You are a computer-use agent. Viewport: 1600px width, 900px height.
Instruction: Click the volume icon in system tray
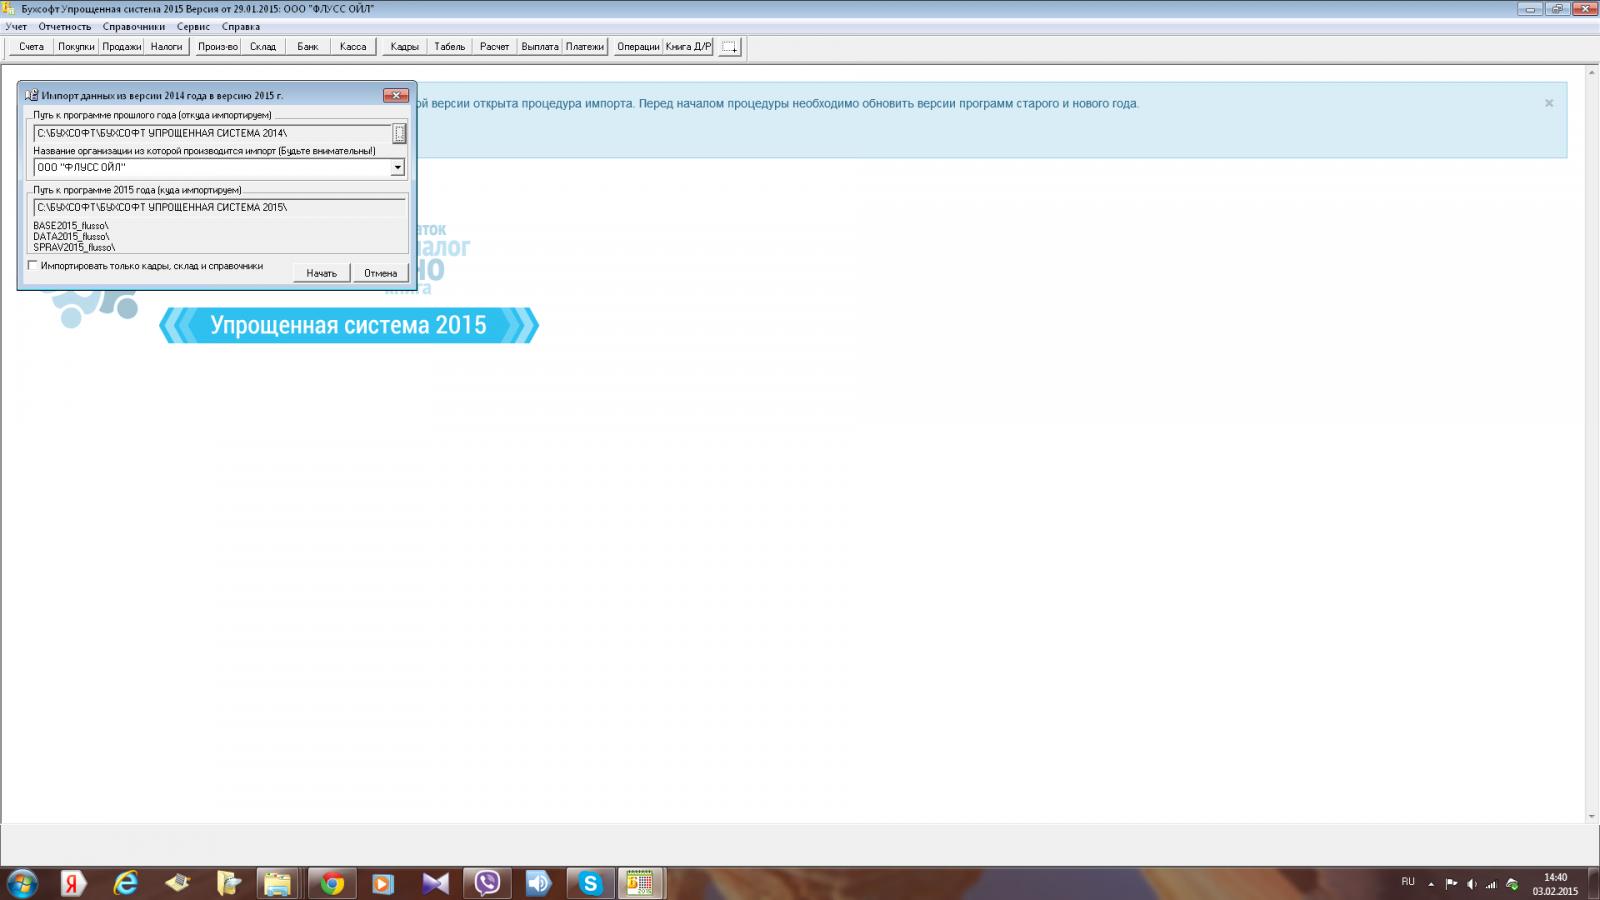(x=1471, y=884)
